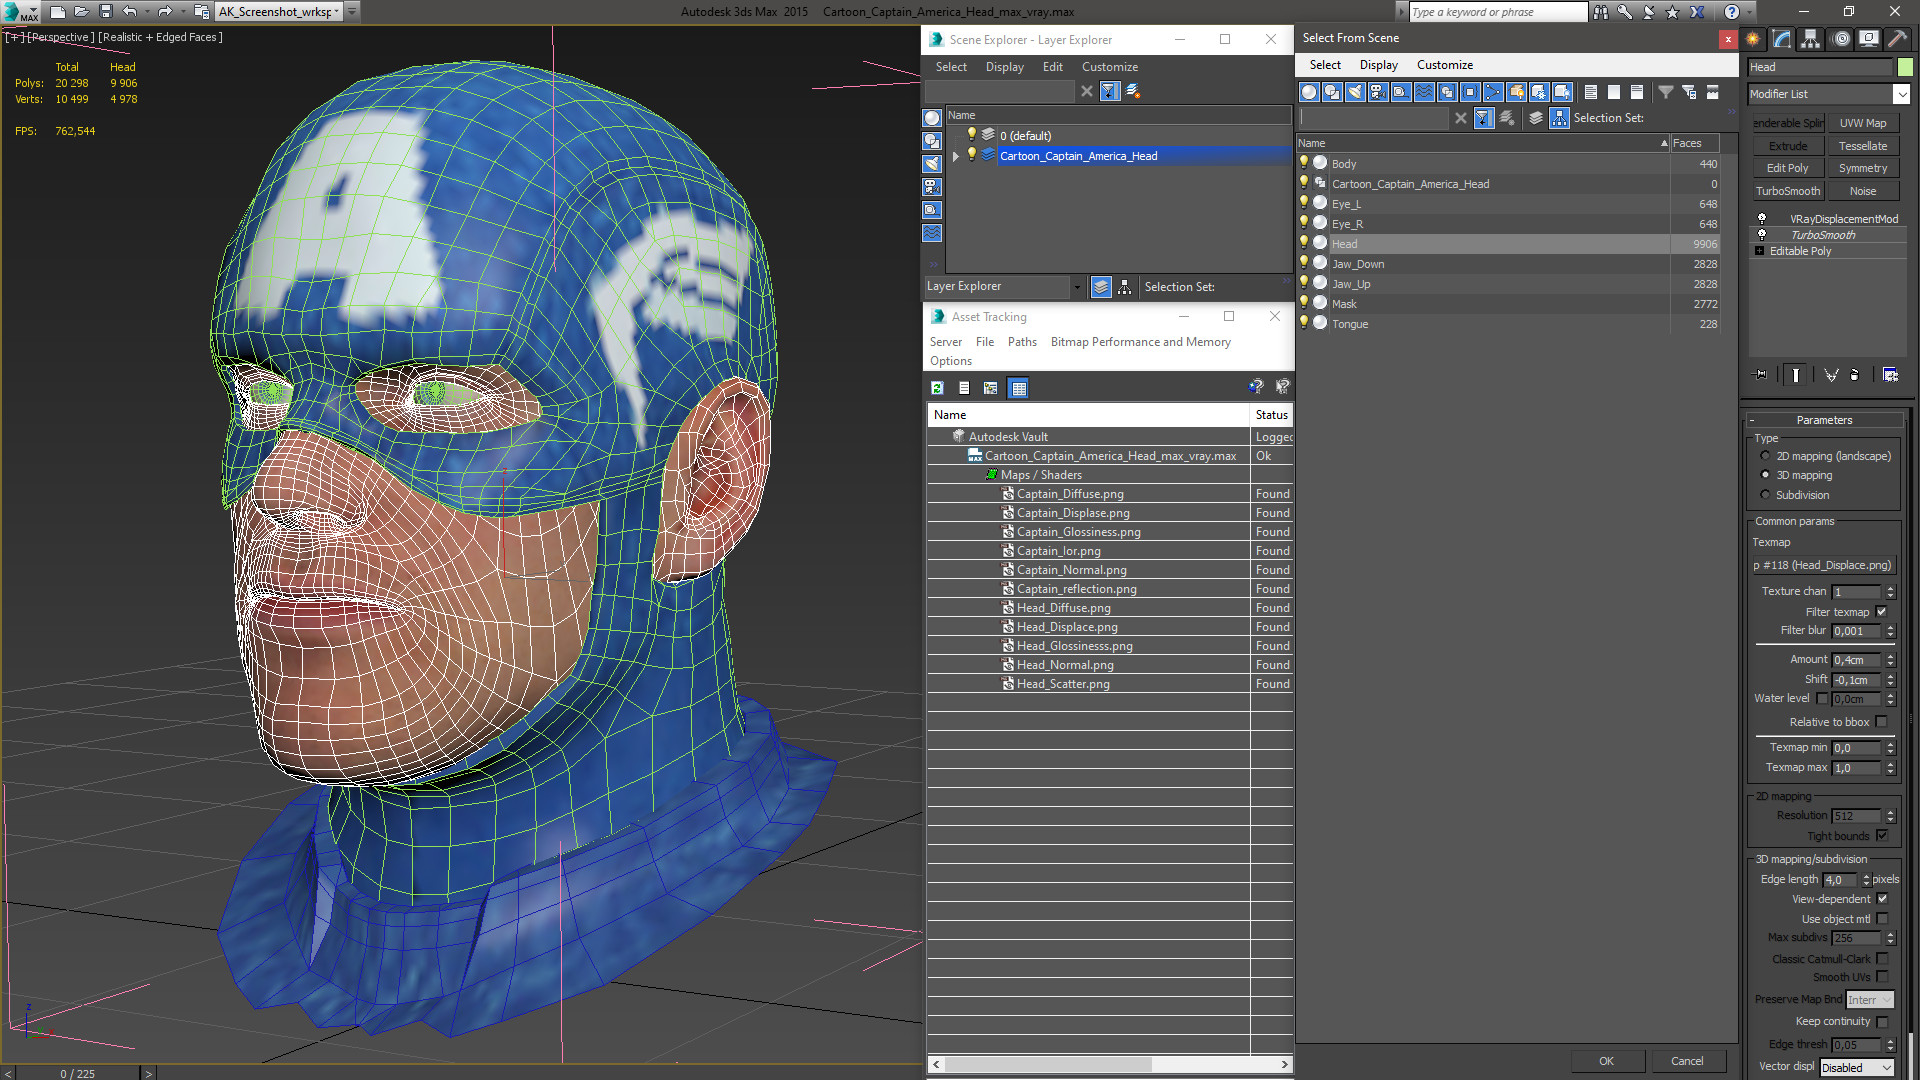
Task: Click the TurboSmooth modifier icon
Action: click(1763, 235)
